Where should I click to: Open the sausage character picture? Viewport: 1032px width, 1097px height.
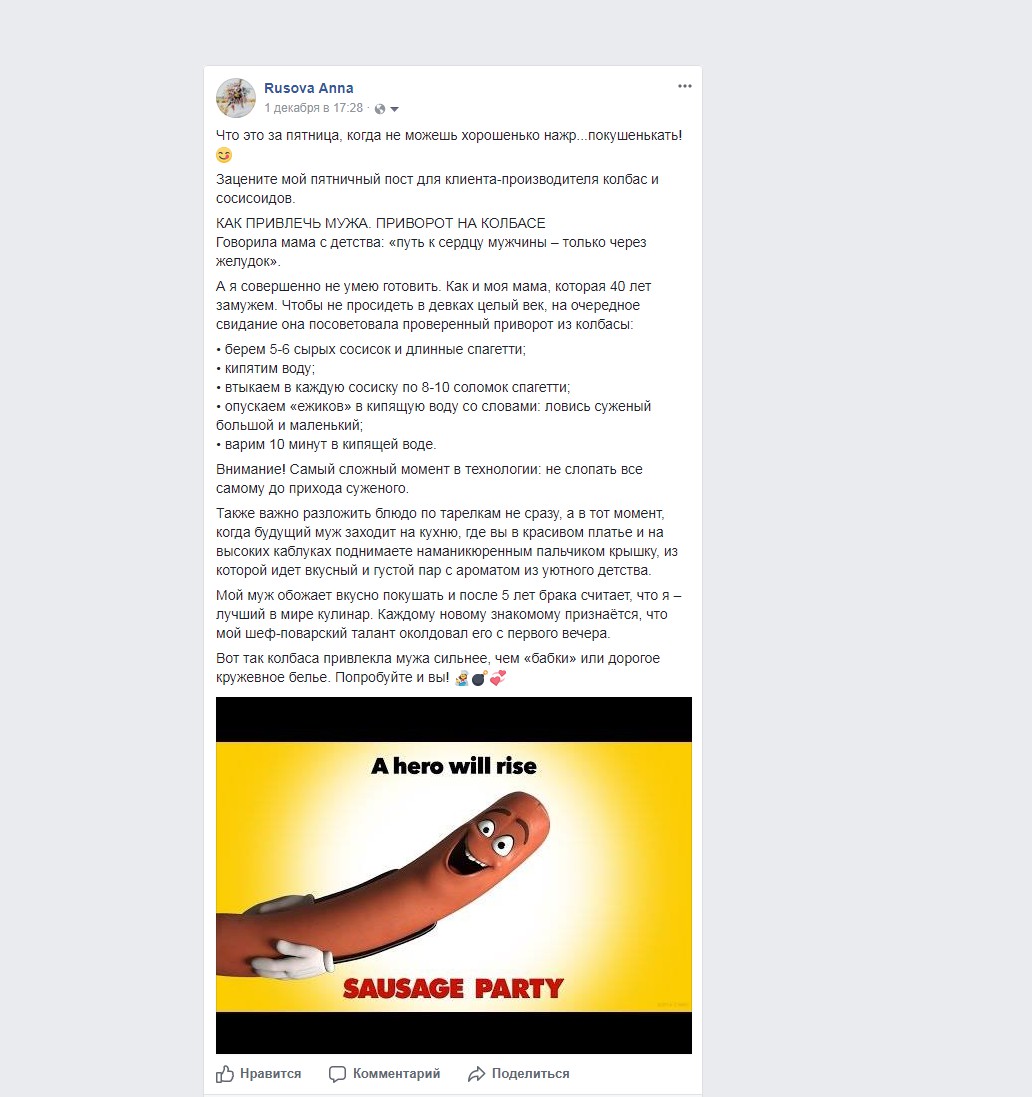(453, 875)
